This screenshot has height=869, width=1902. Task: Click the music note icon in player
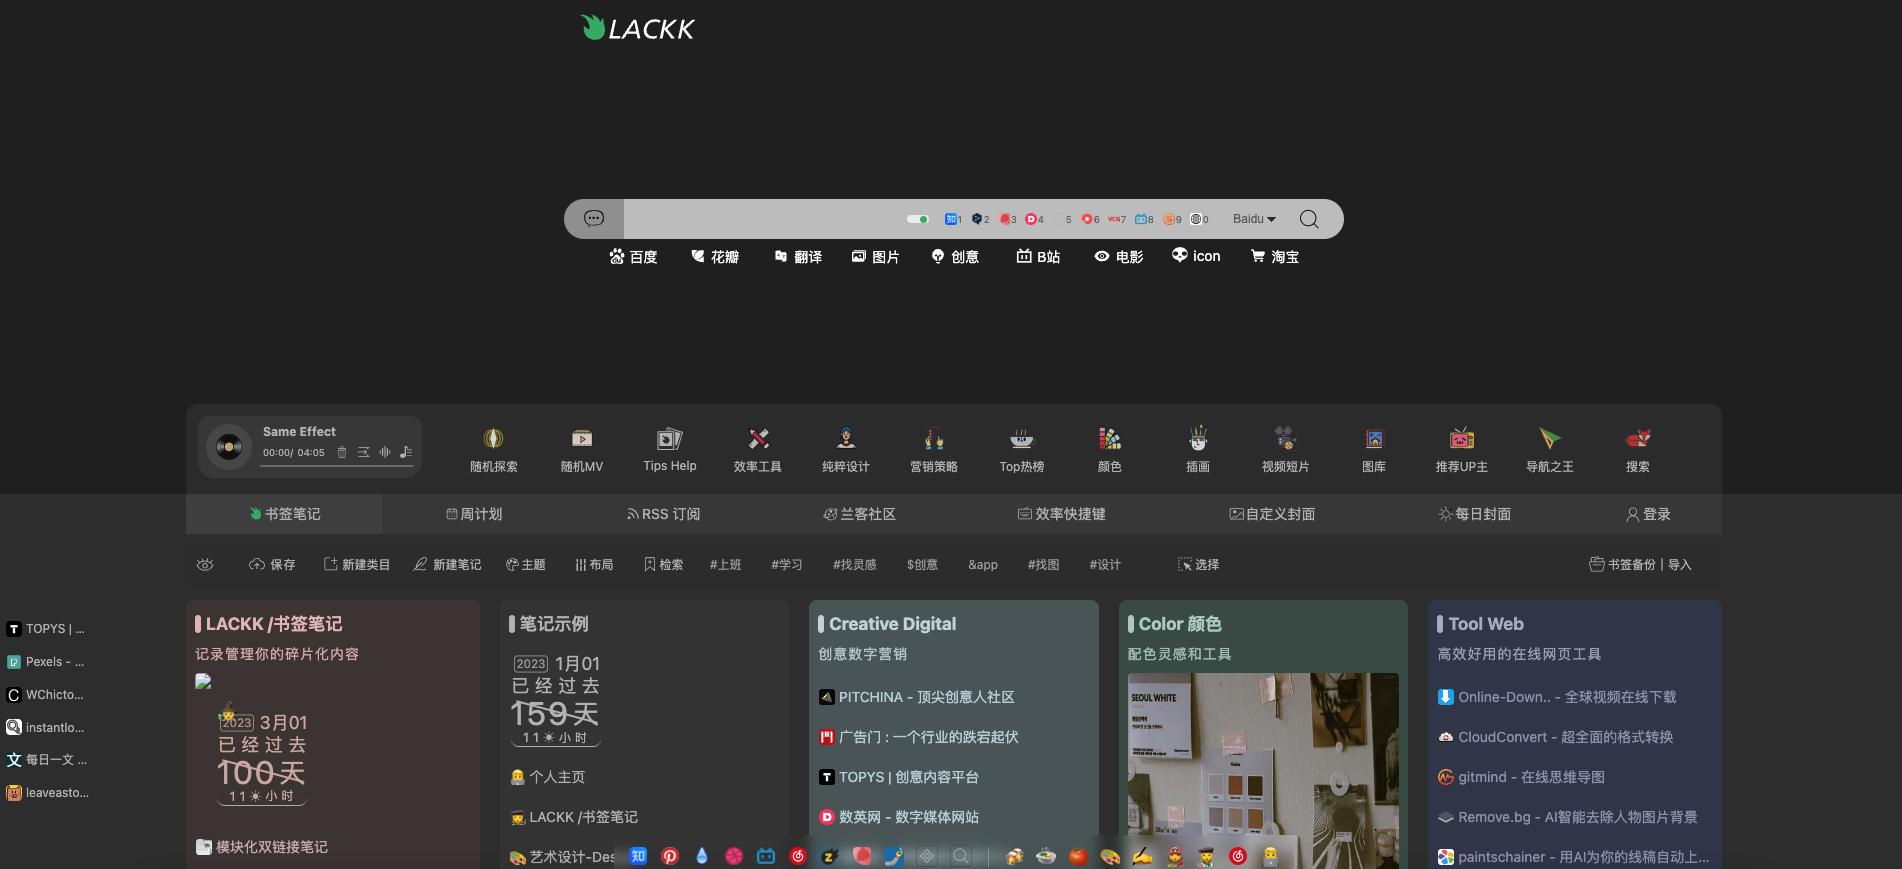coord(406,452)
